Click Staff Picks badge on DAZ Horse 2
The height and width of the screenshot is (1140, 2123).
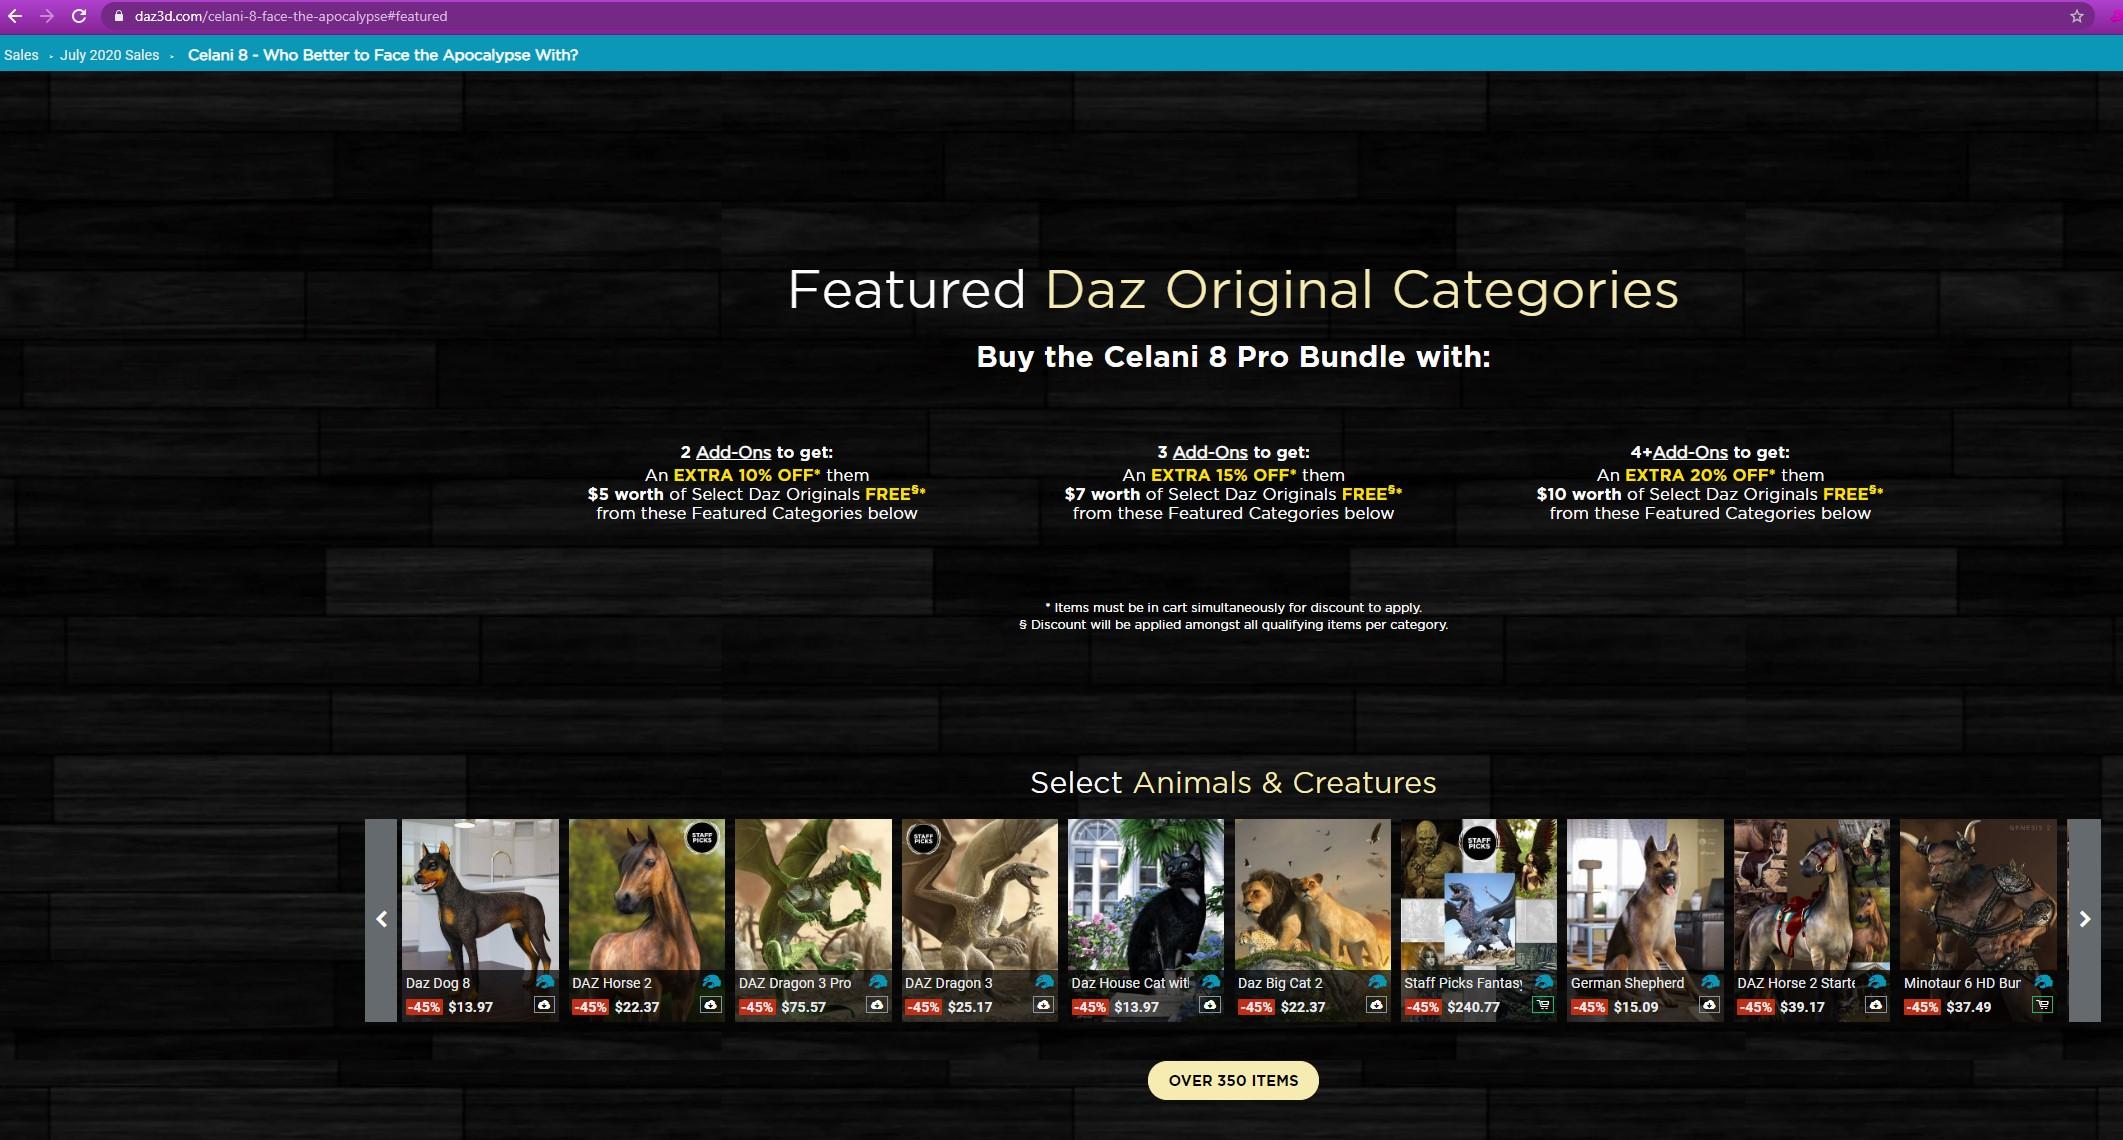pyautogui.click(x=703, y=838)
